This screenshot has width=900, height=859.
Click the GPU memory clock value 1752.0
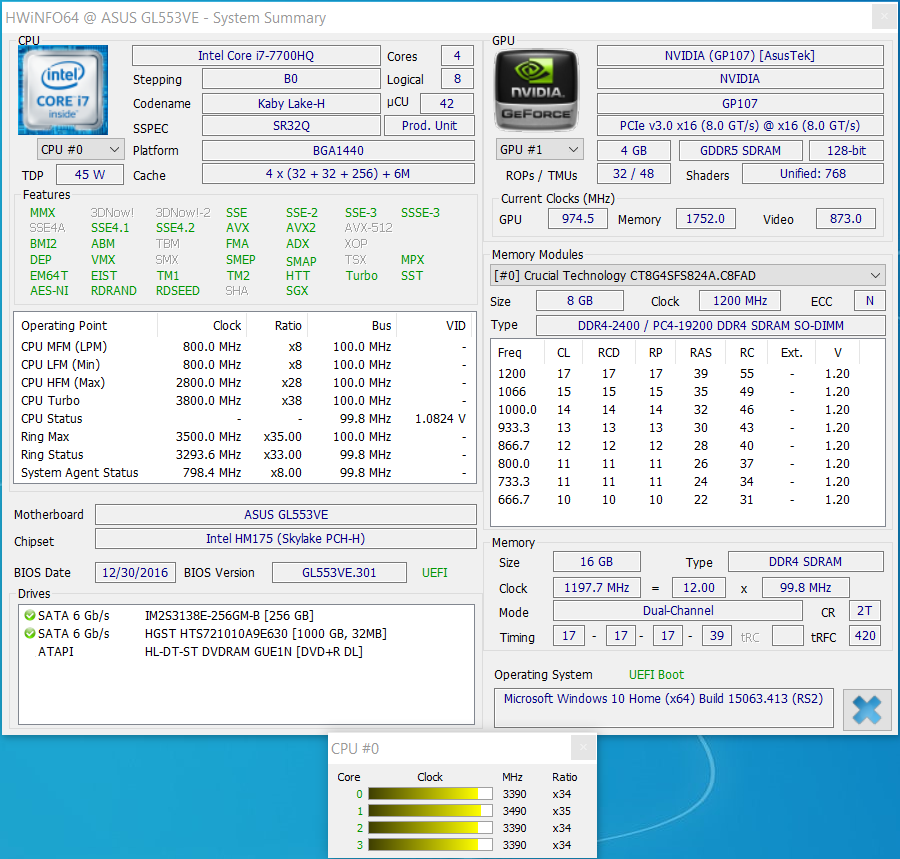[x=705, y=219]
